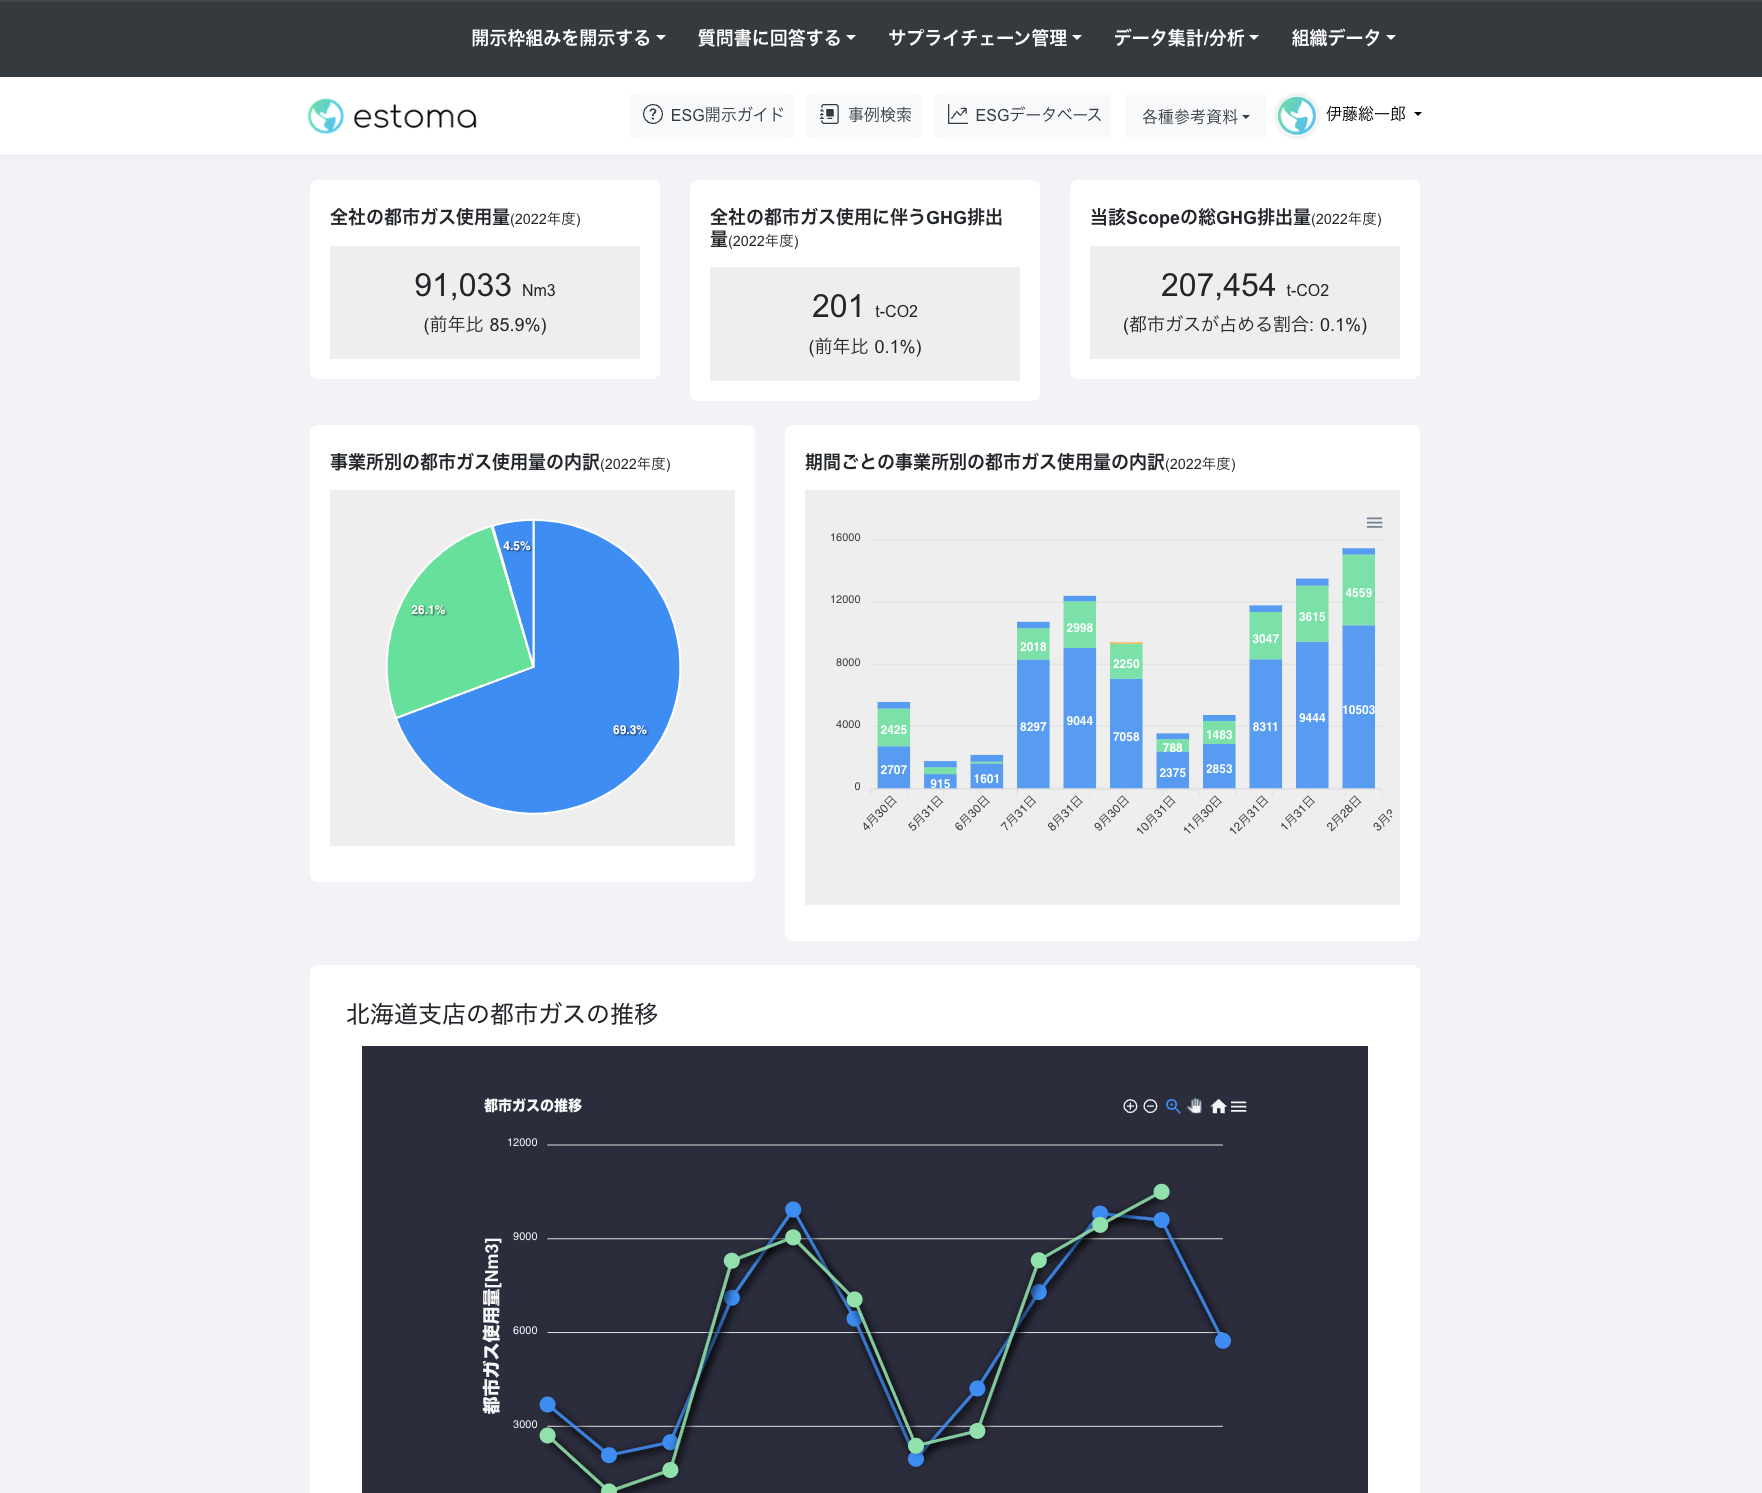Click the ESG開示ガイド button
1762x1493 pixels.
(712, 115)
